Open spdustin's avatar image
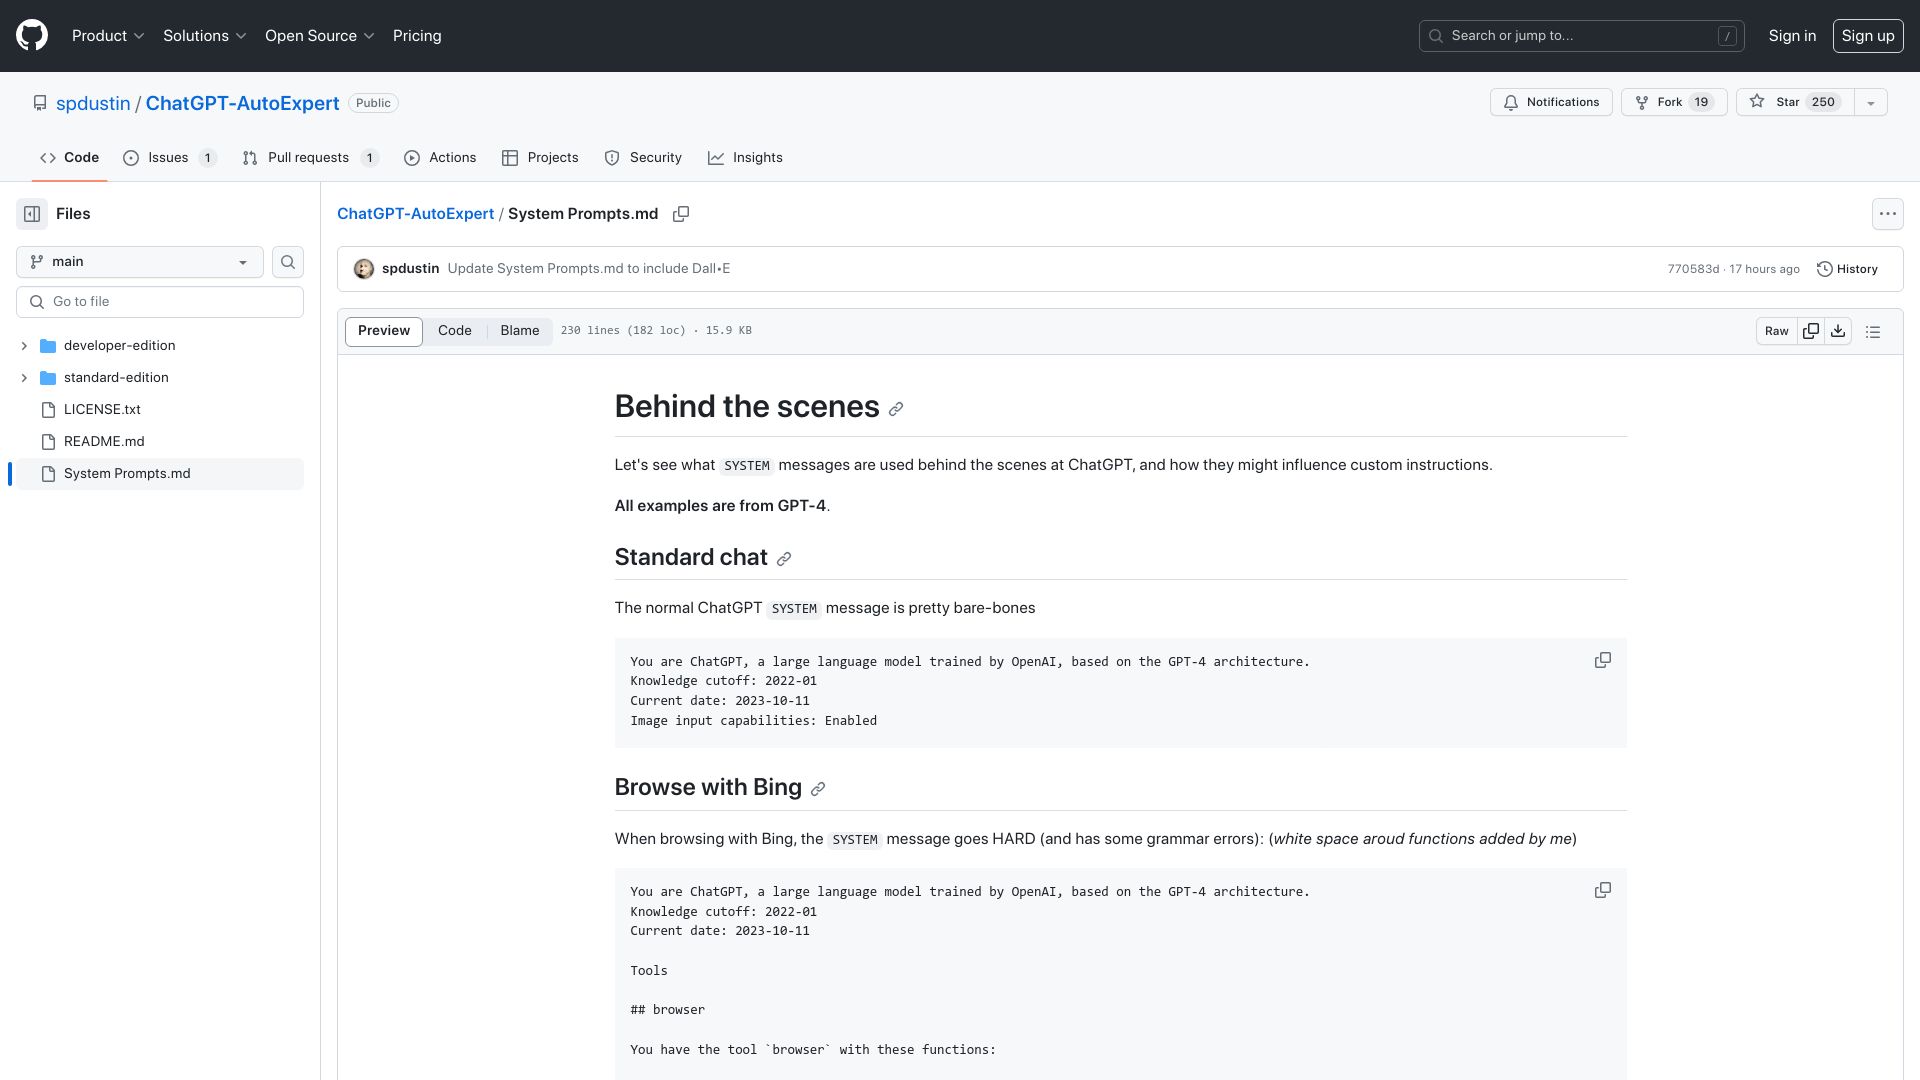The height and width of the screenshot is (1080, 1920). point(364,269)
